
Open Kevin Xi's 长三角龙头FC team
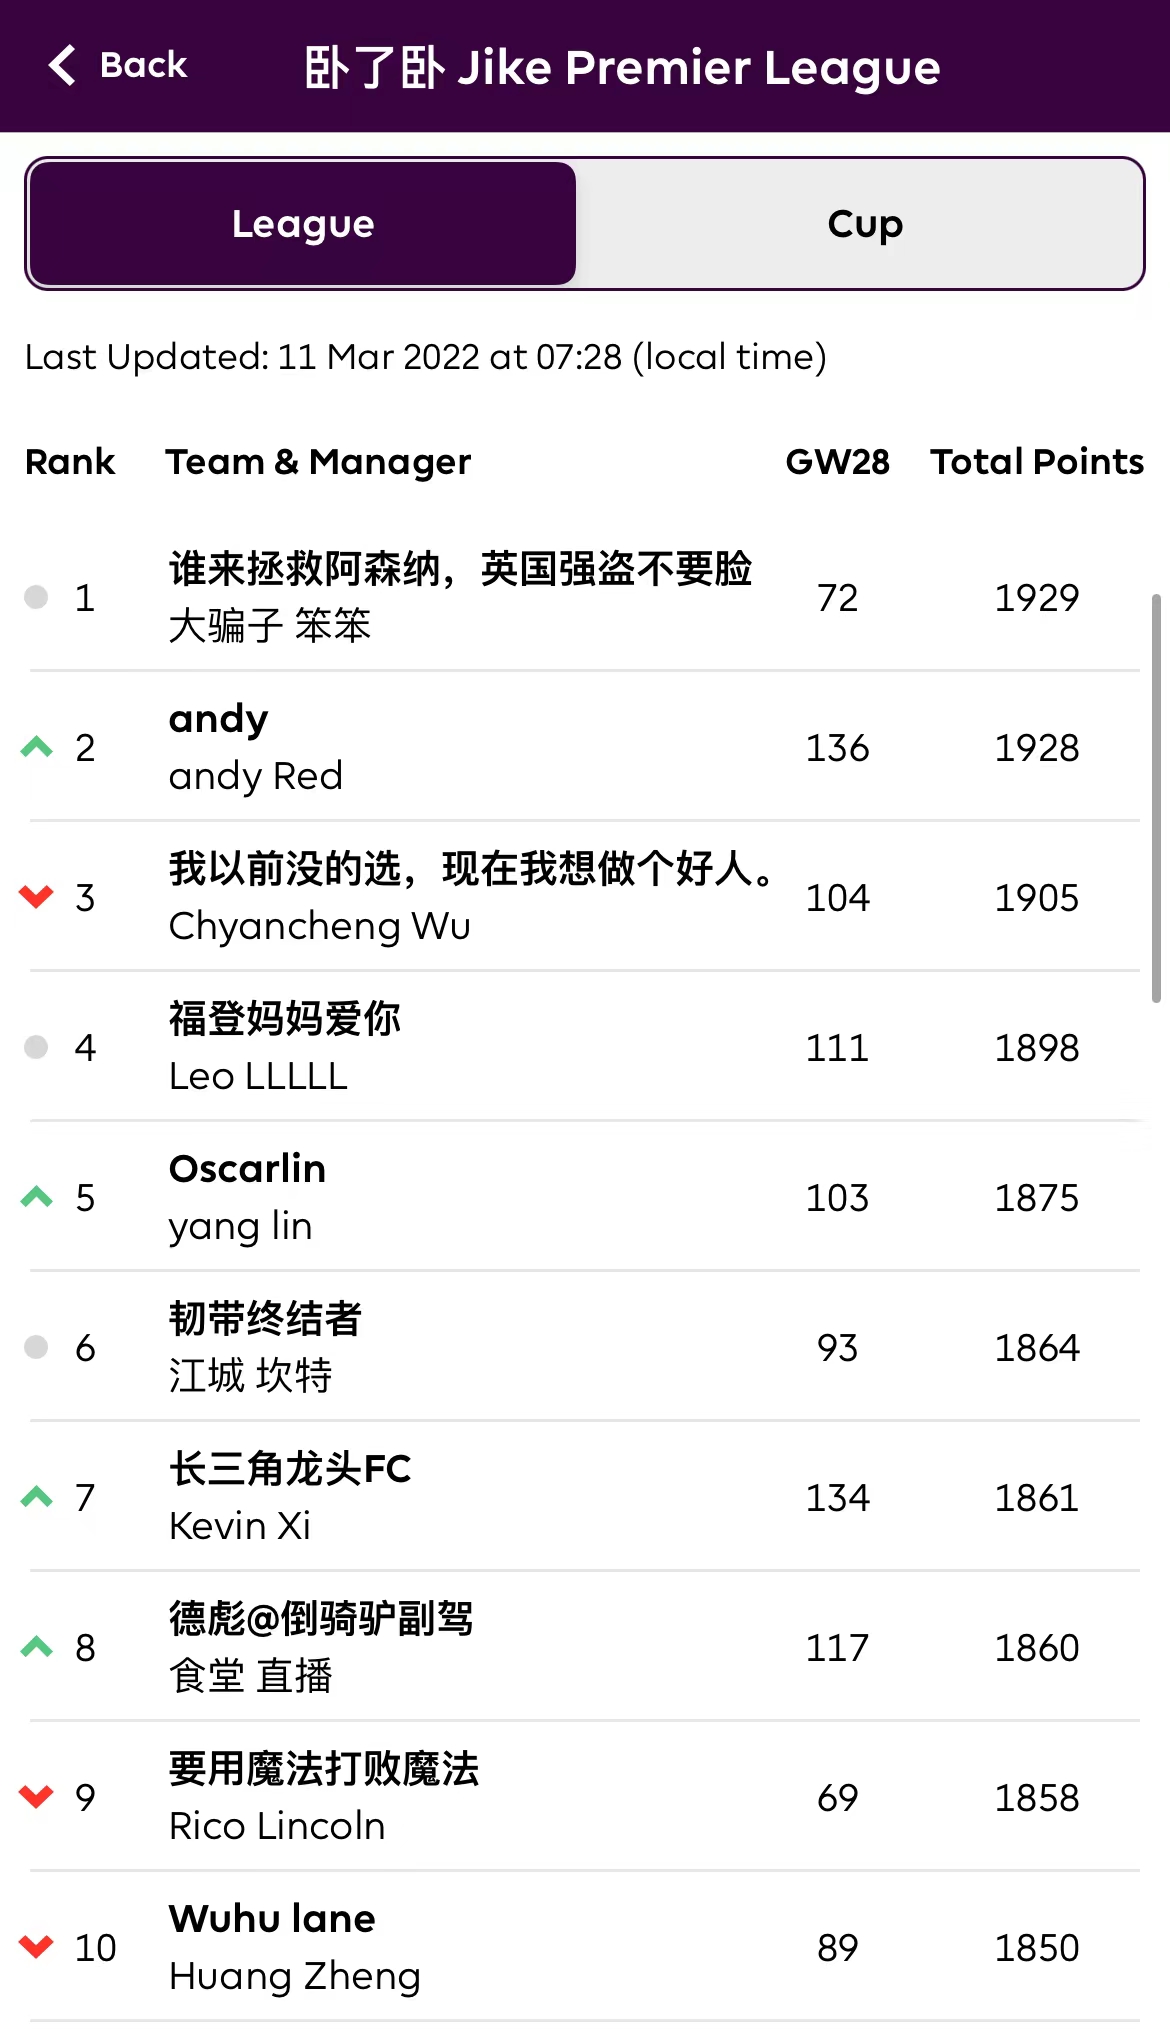[x=290, y=1470]
